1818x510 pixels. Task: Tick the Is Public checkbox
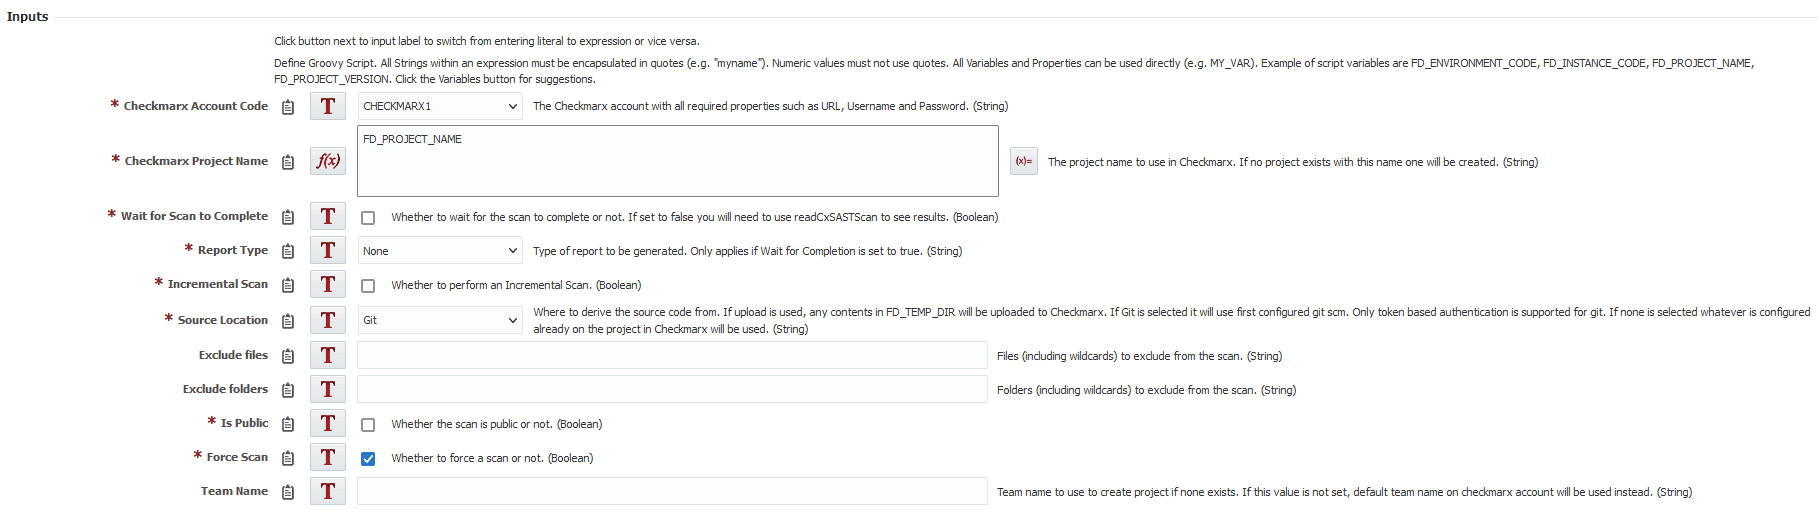[368, 425]
